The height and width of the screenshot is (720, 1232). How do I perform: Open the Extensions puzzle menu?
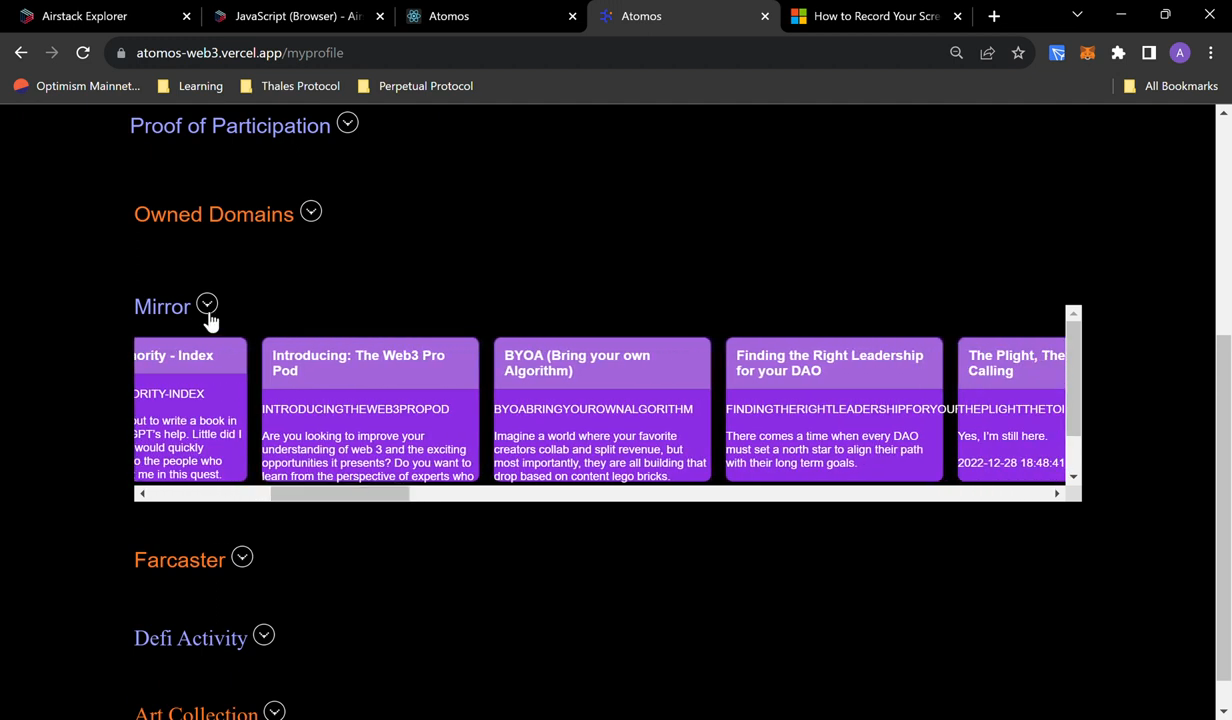(1118, 53)
